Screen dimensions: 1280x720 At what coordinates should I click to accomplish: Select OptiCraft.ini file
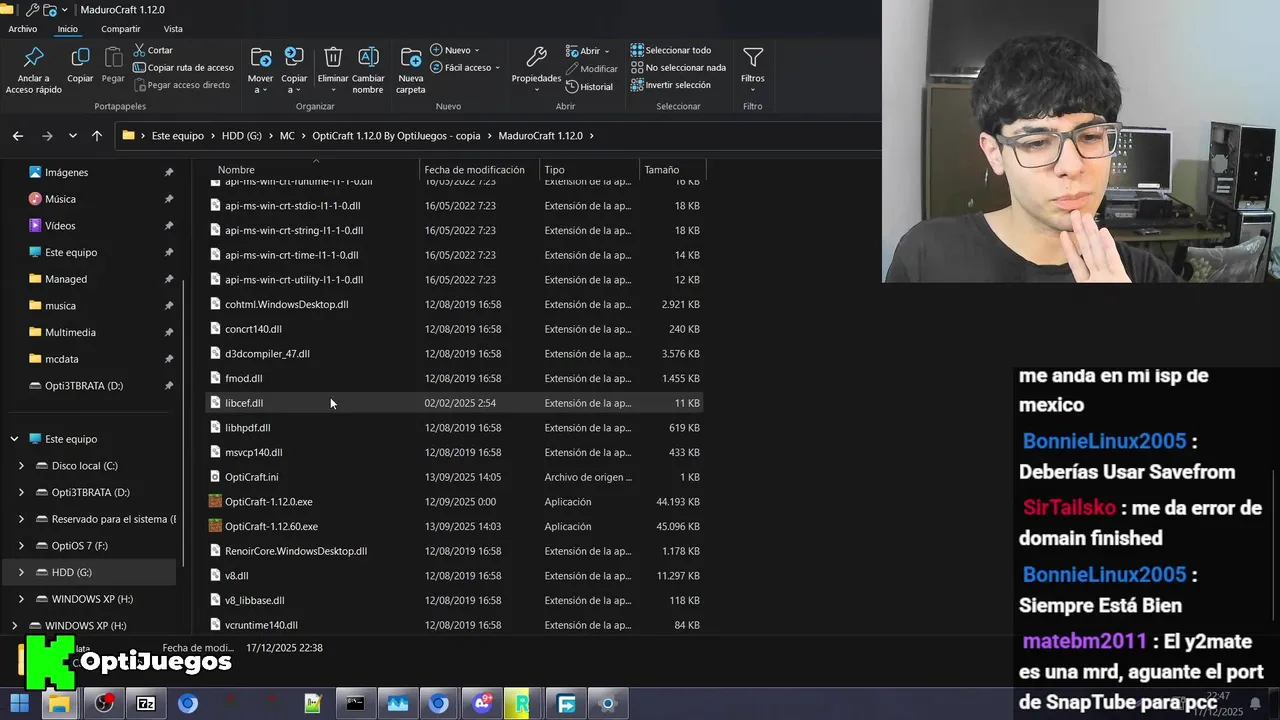(454, 477)
